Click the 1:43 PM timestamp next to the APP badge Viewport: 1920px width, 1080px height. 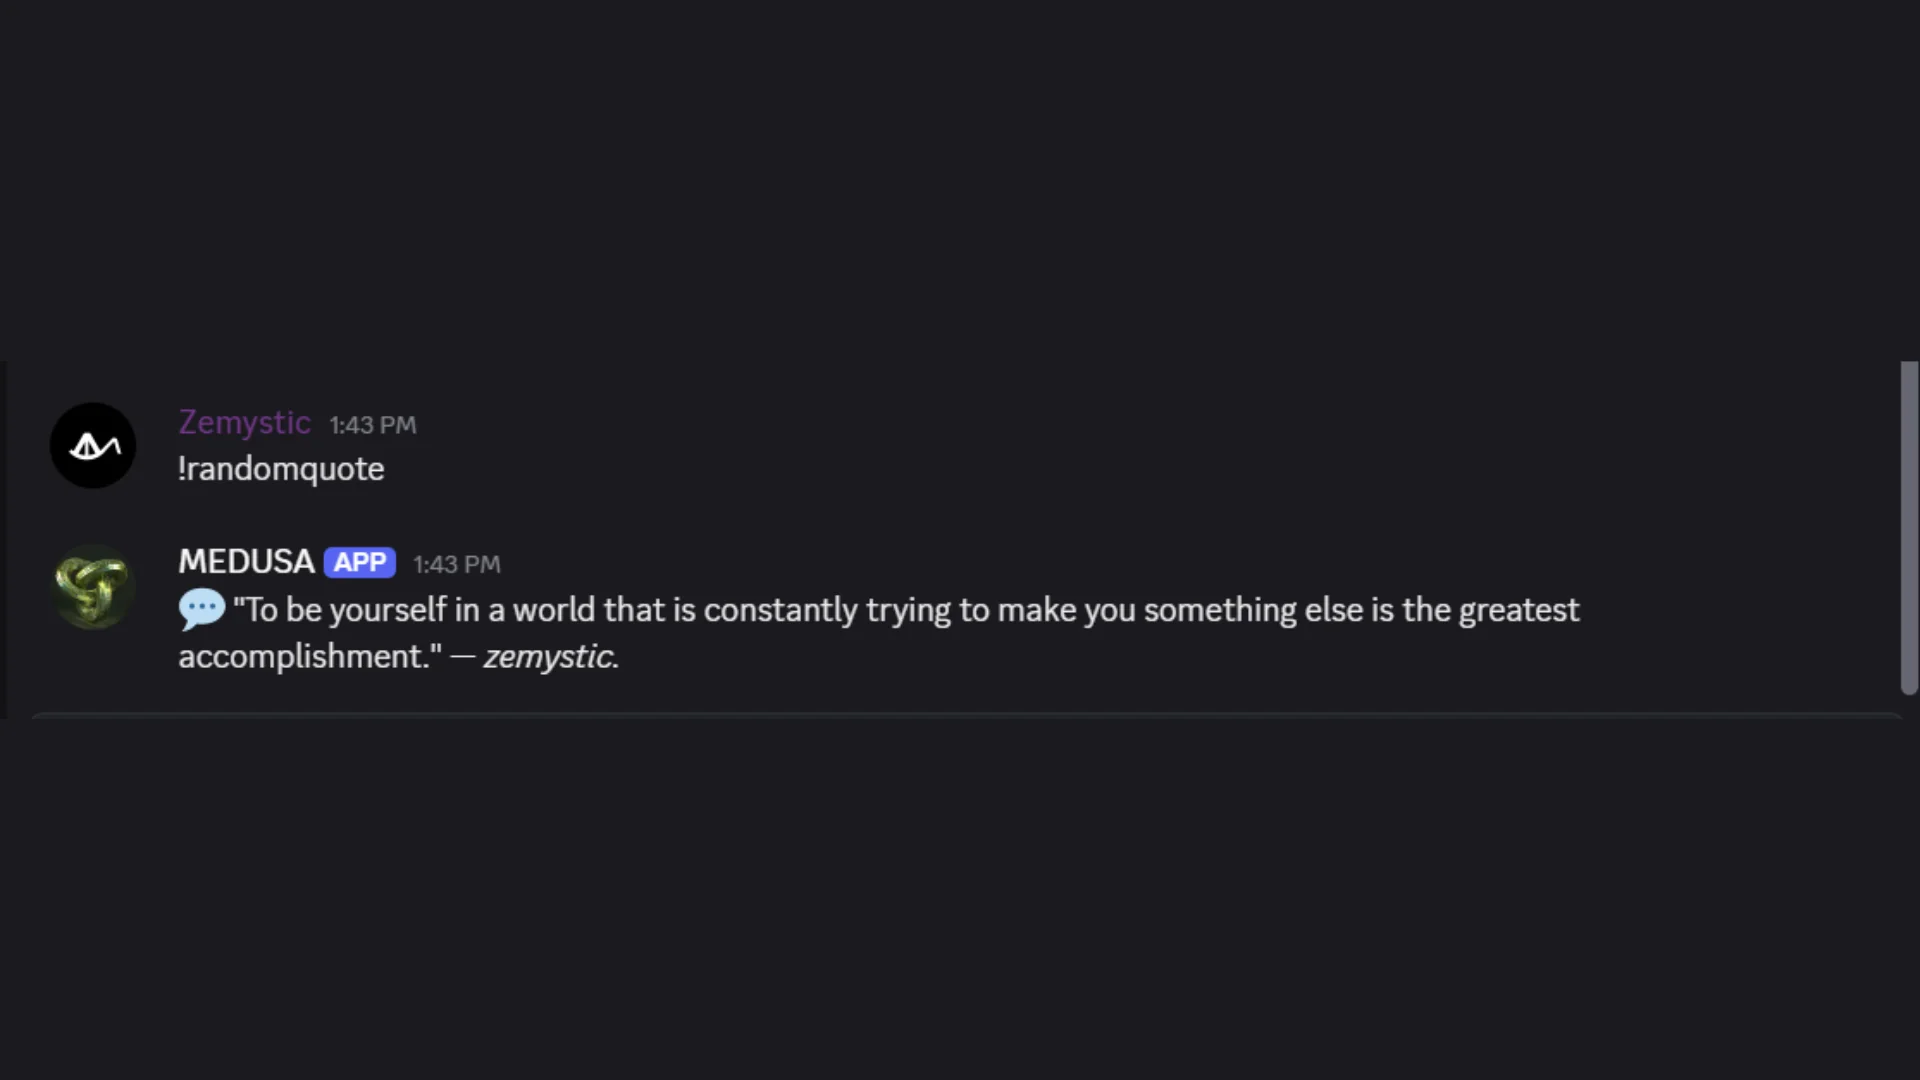(x=456, y=564)
